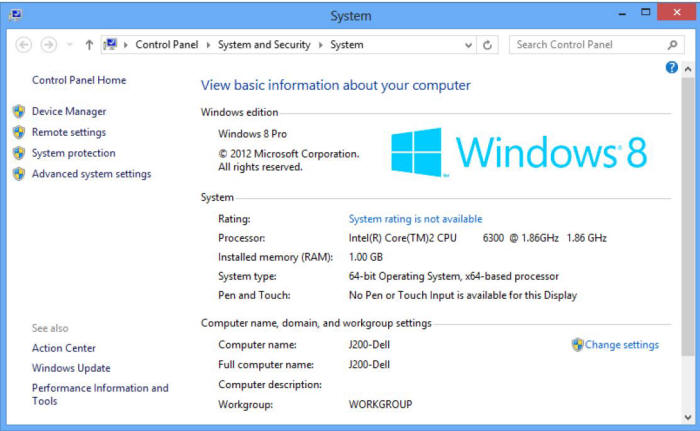
Task: Open Advanced system settings
Action: (92, 174)
